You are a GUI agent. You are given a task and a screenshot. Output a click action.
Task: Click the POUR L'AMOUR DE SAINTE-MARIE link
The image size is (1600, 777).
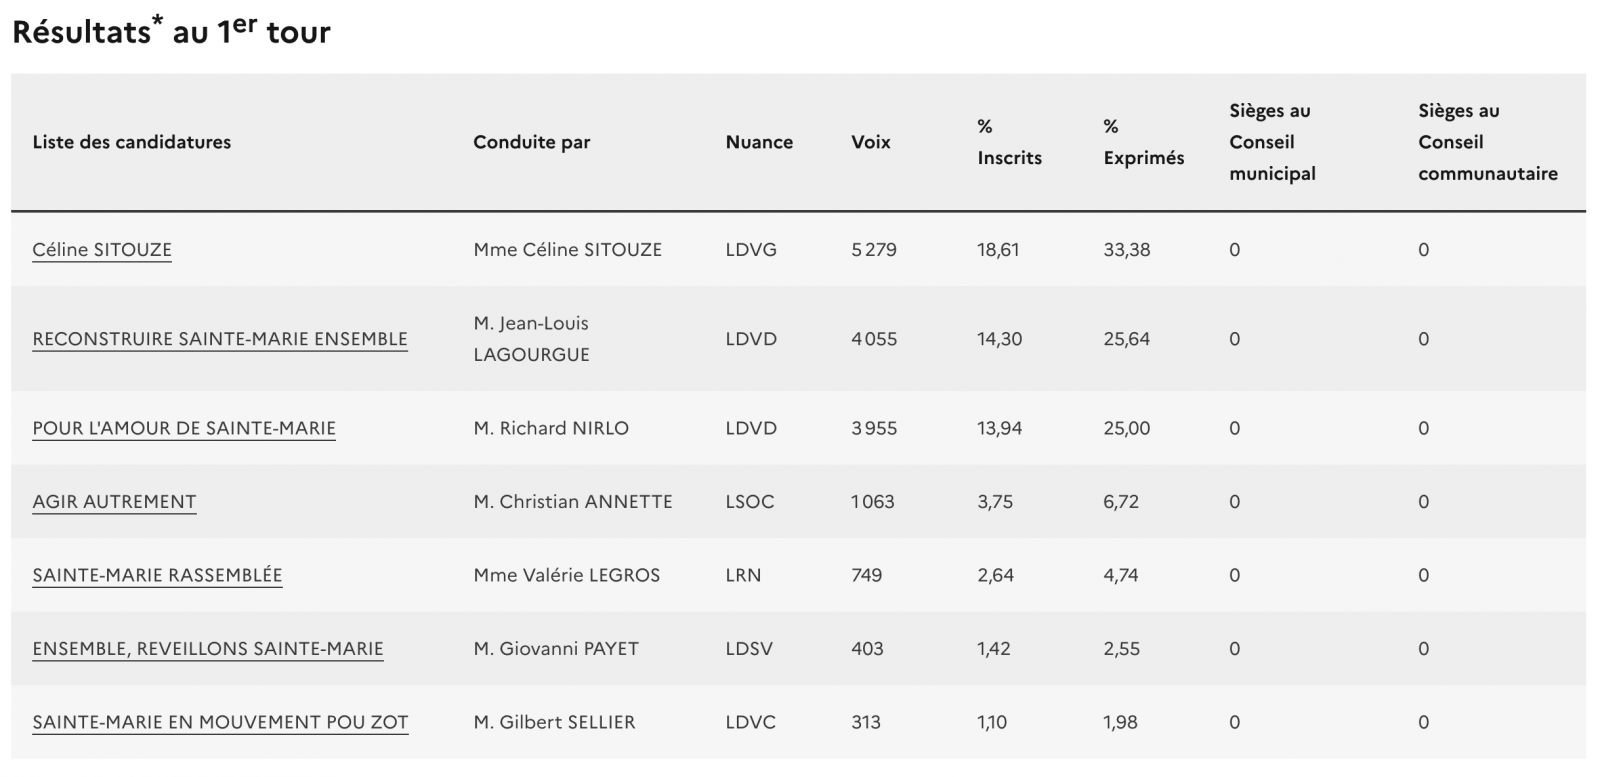click(x=184, y=428)
